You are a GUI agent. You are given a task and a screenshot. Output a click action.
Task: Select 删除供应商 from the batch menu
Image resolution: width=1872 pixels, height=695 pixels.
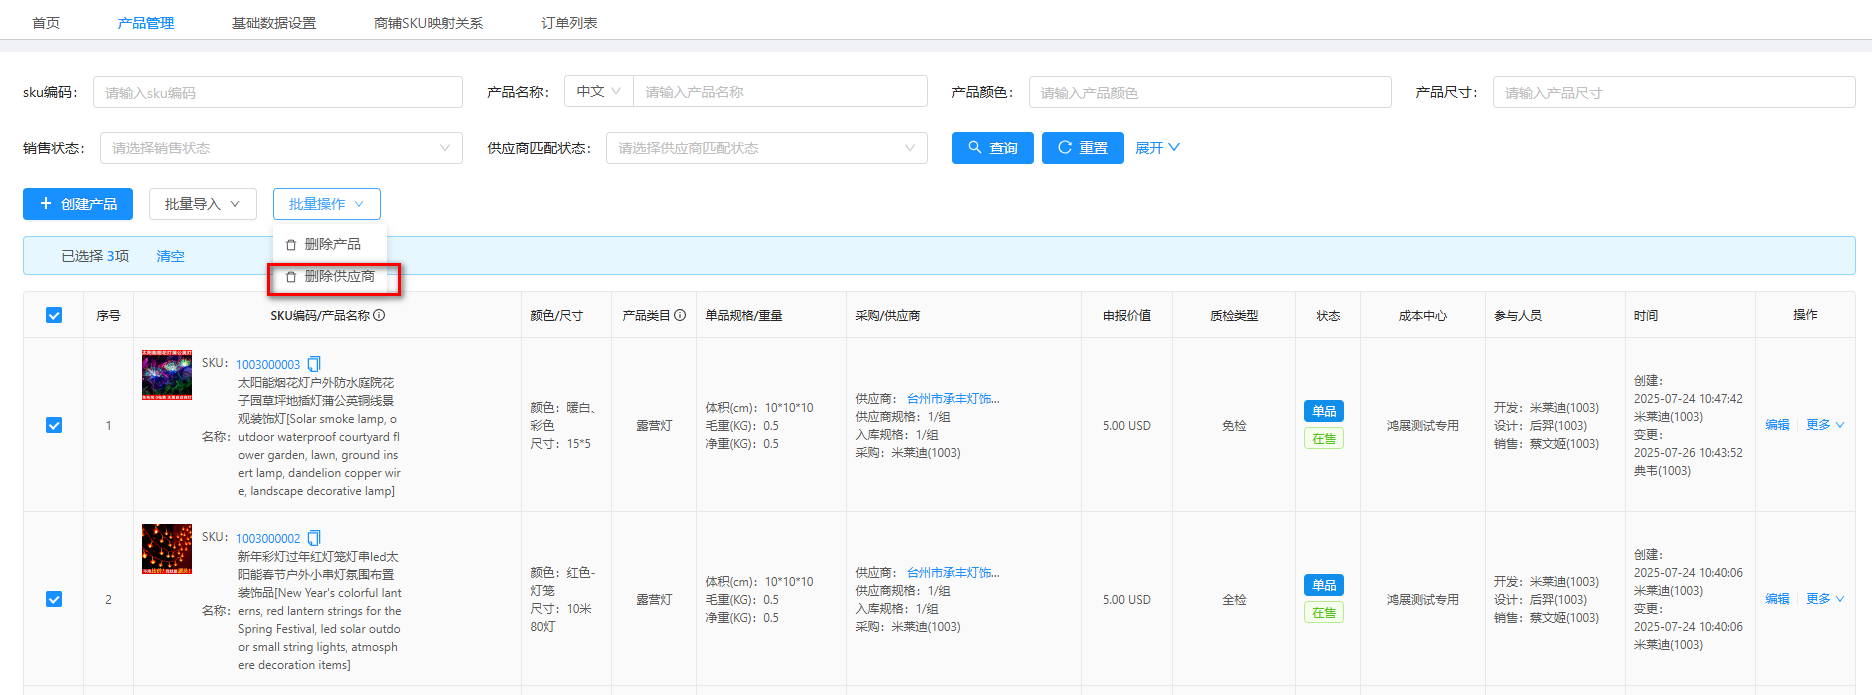[x=339, y=277]
